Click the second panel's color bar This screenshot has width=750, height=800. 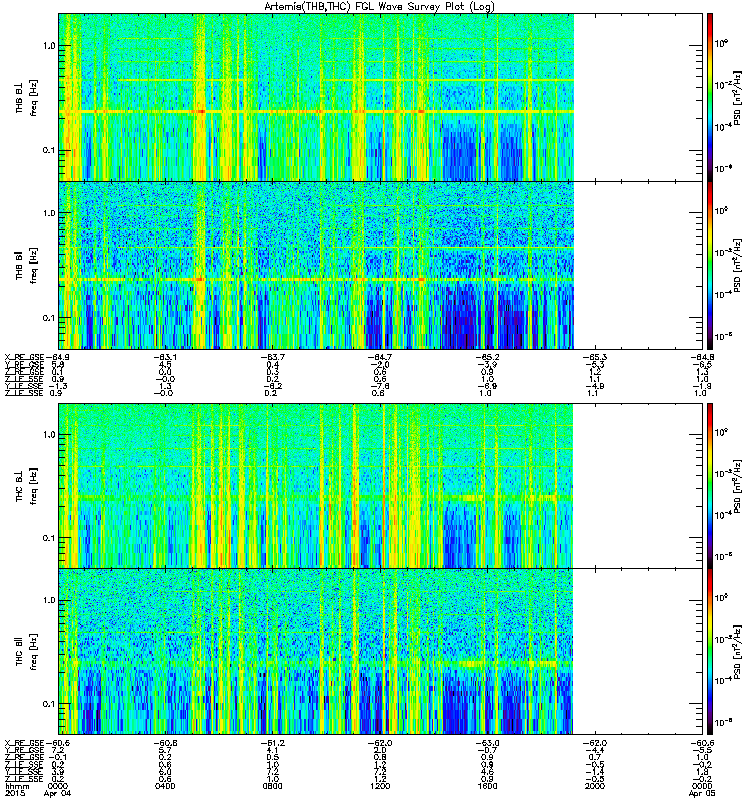tap(710, 265)
